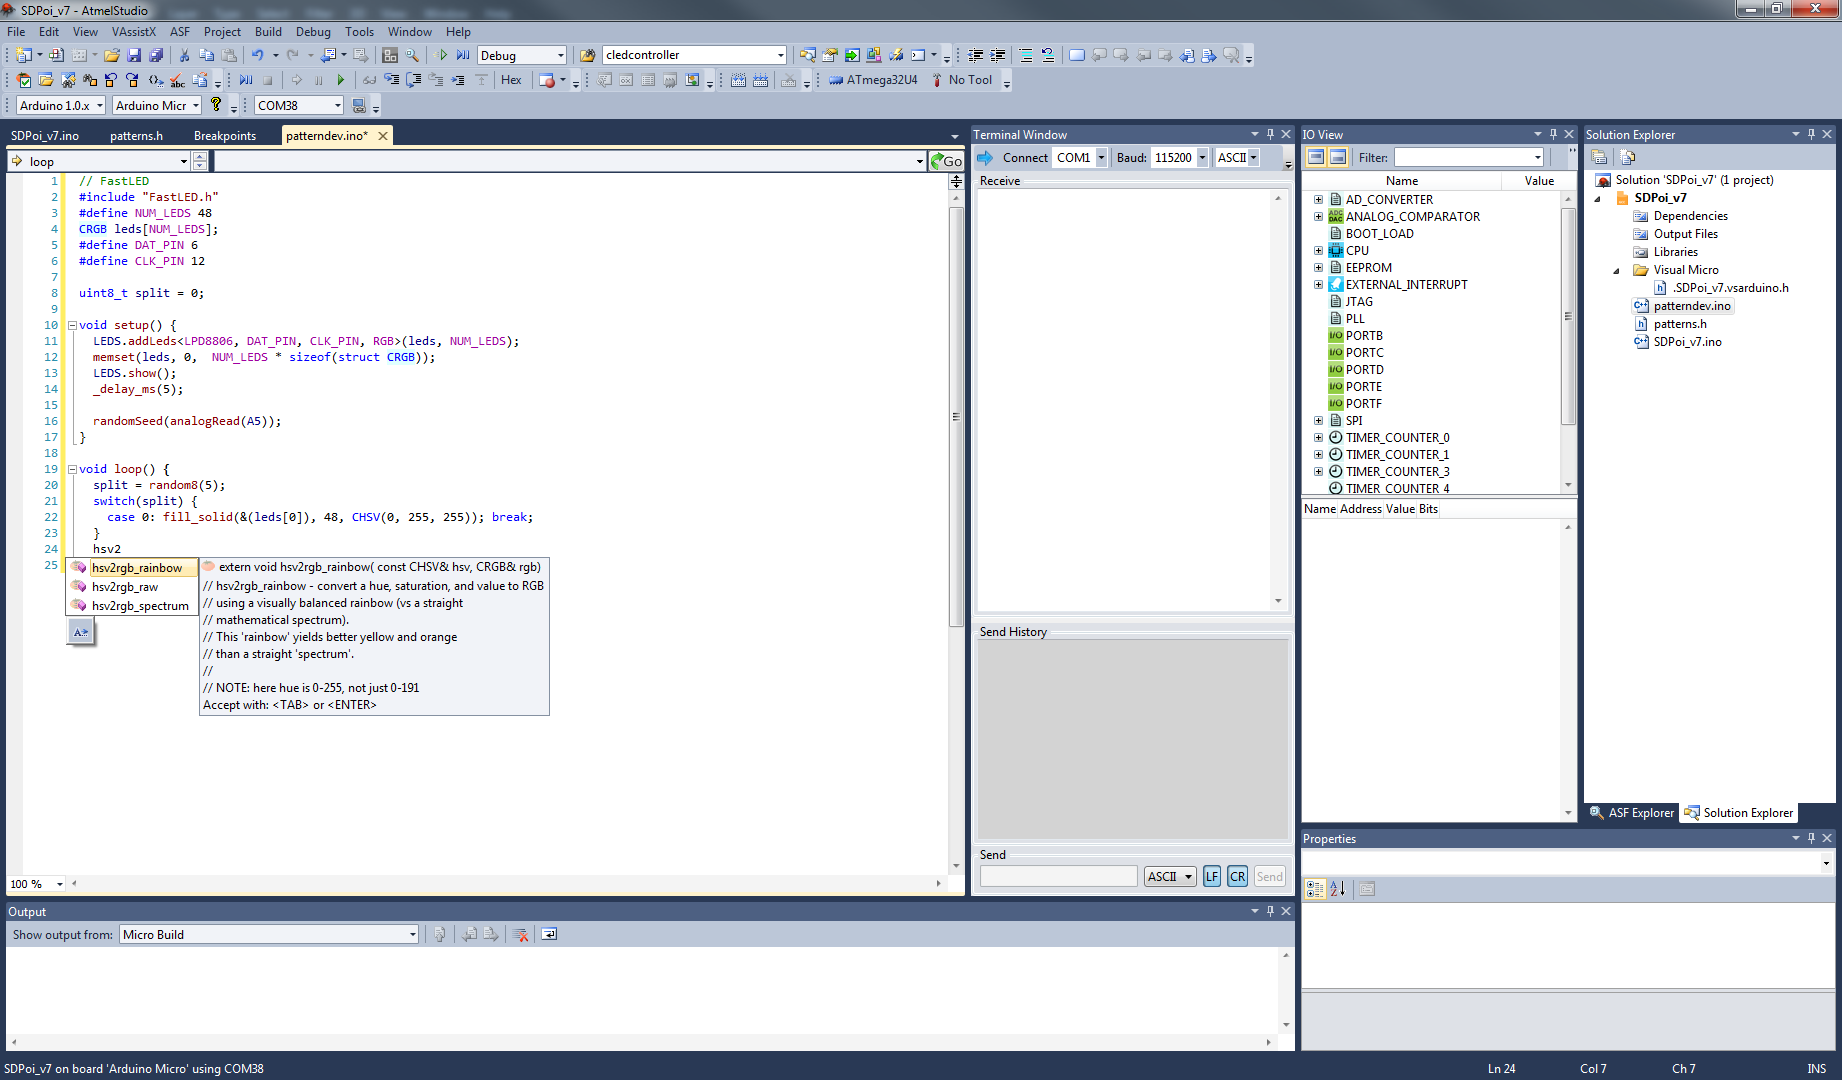The image size is (1842, 1080).
Task: Click the Connect button in Terminal Window
Action: pos(1013,158)
